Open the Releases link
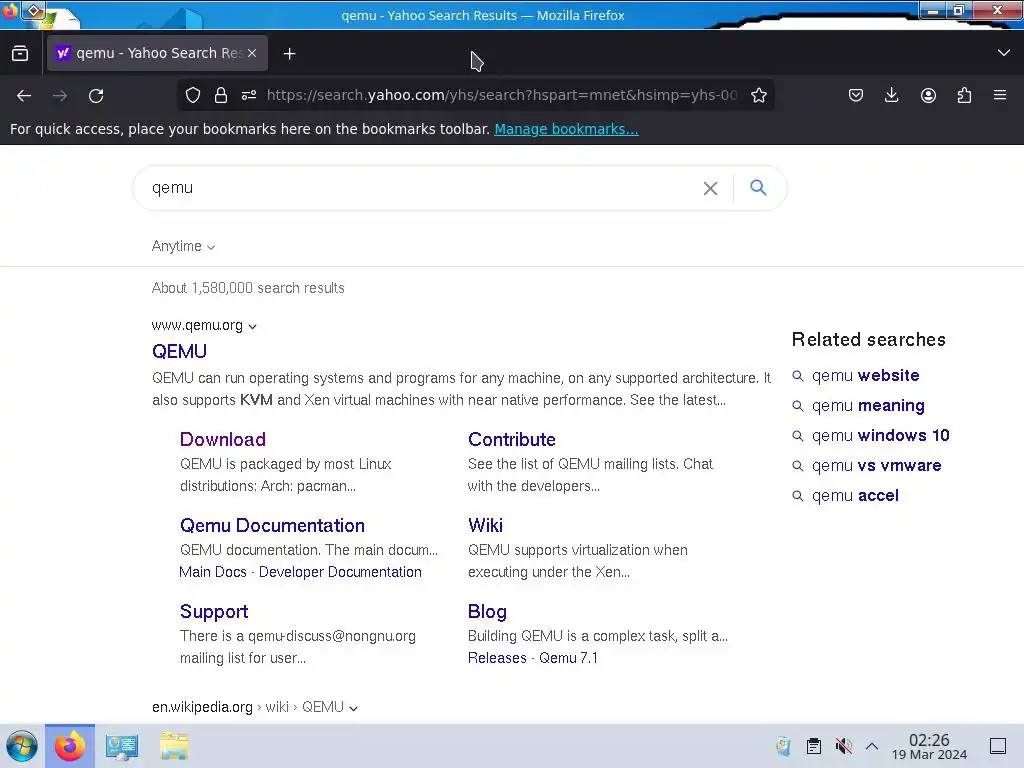Screen dimensions: 1024x768 (x=497, y=658)
